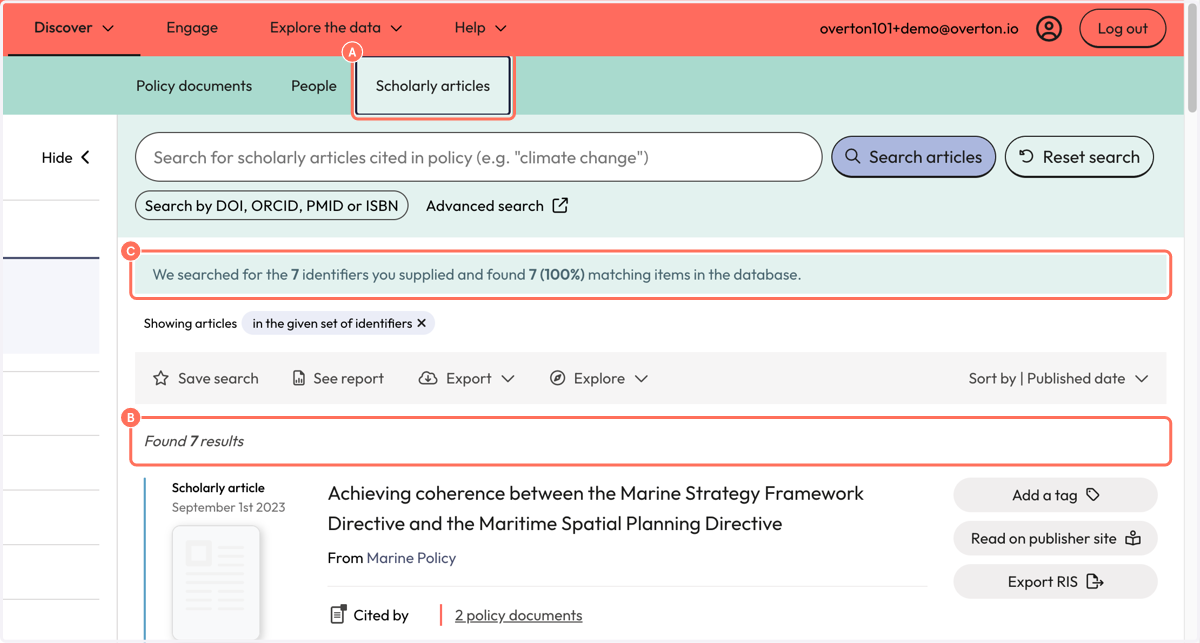1200x643 pixels.
Task: Open the 2 policy documents link
Action: 518,615
